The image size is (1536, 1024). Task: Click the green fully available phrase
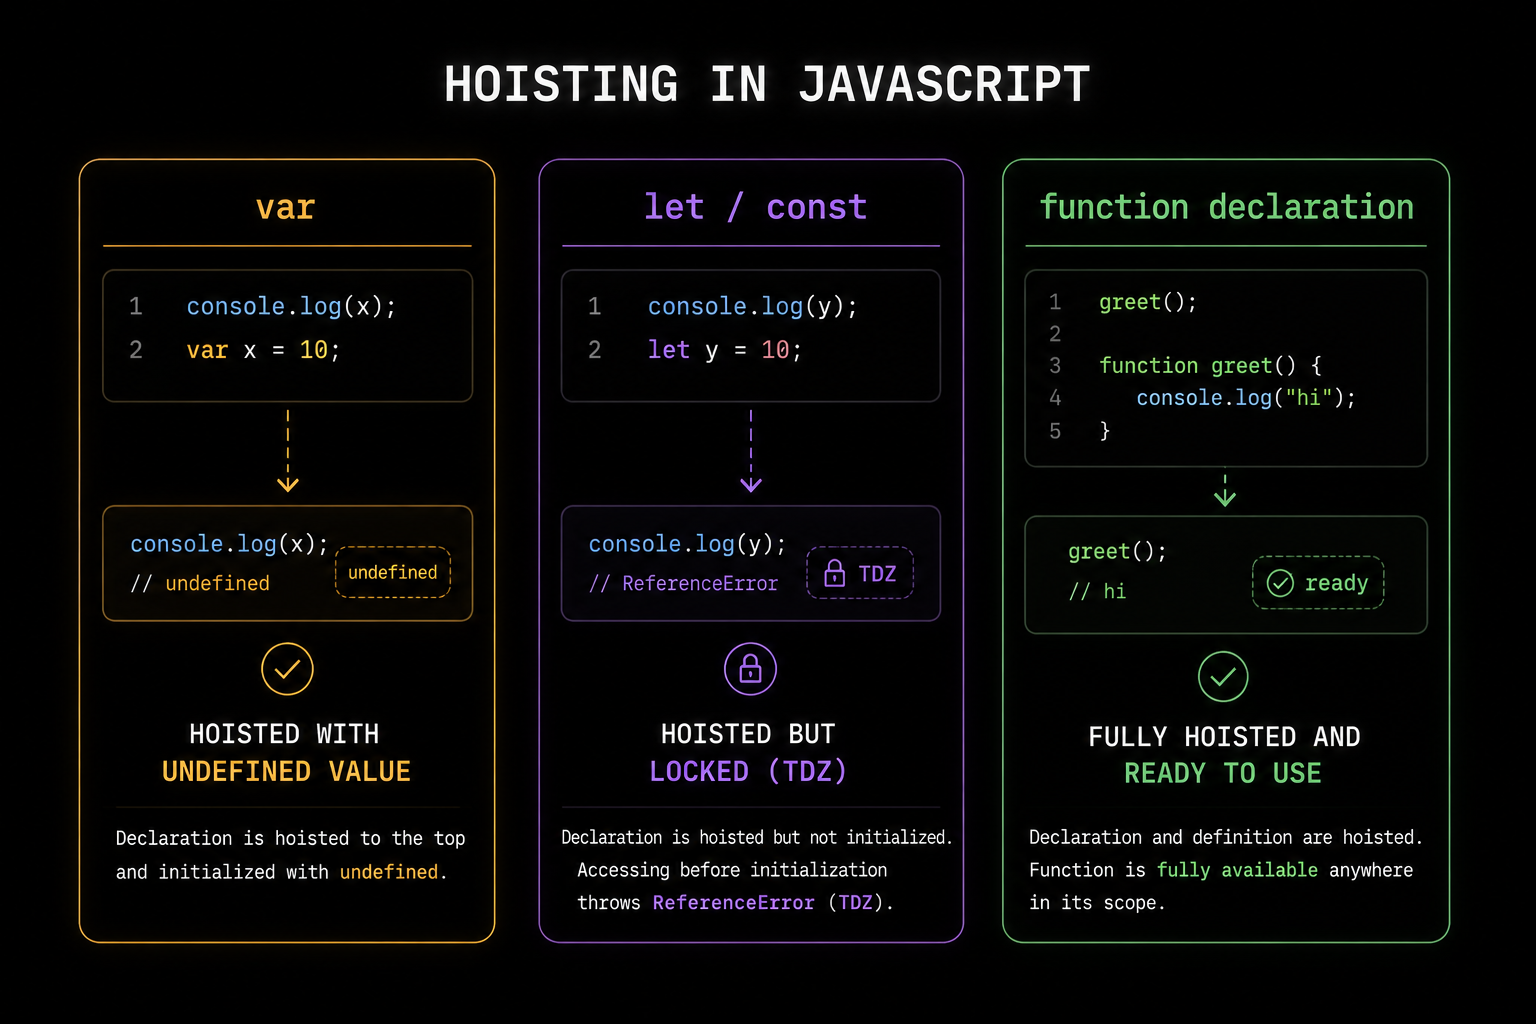coord(1237,870)
